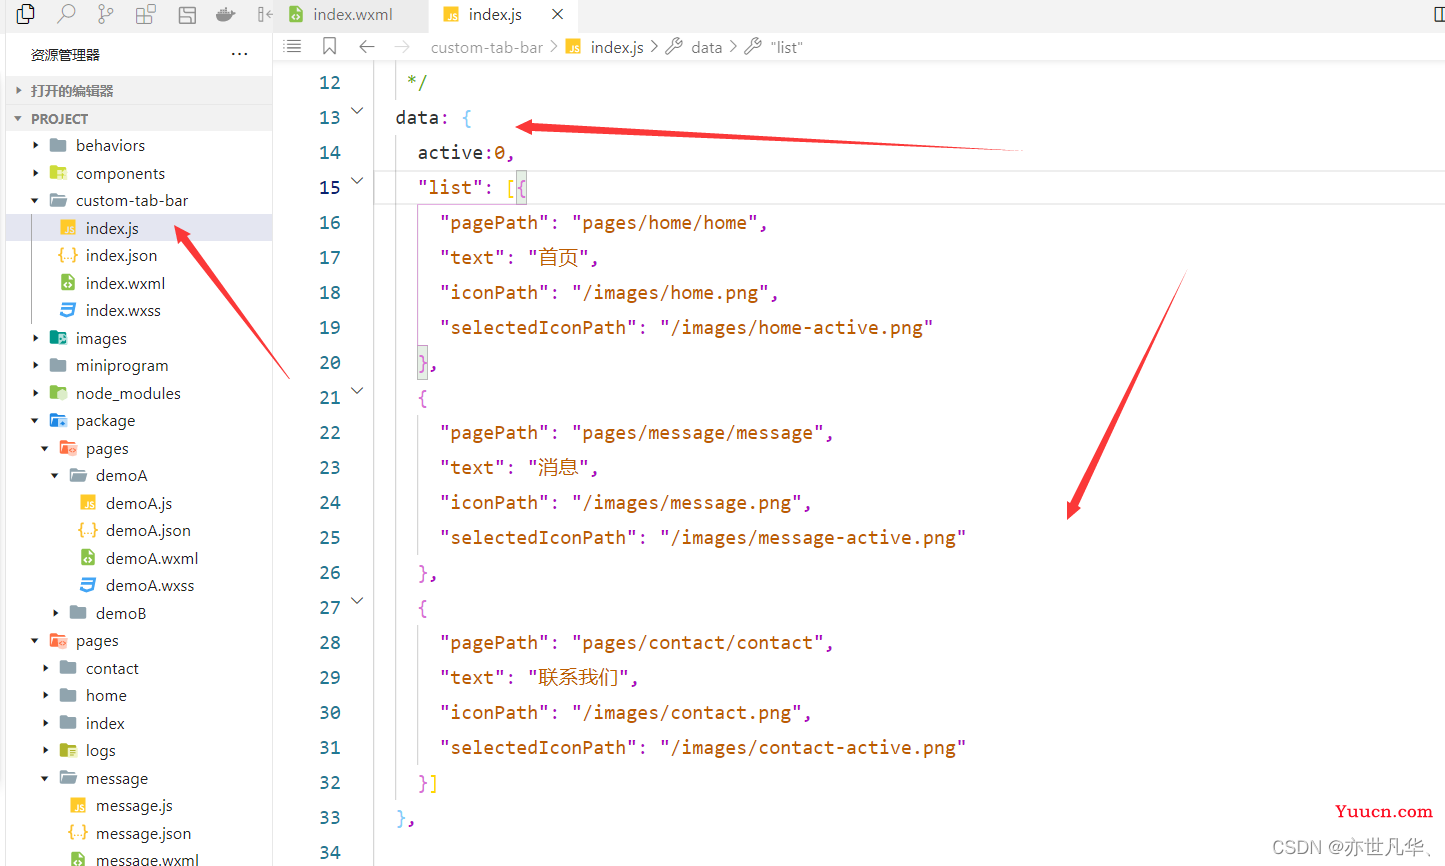
Task: Expand the home folder
Action: pyautogui.click(x=138, y=695)
